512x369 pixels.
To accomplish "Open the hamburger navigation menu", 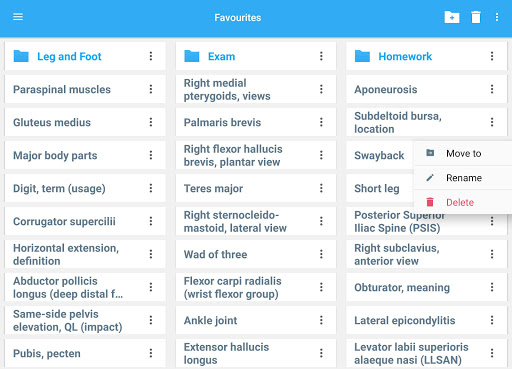I will (18, 17).
